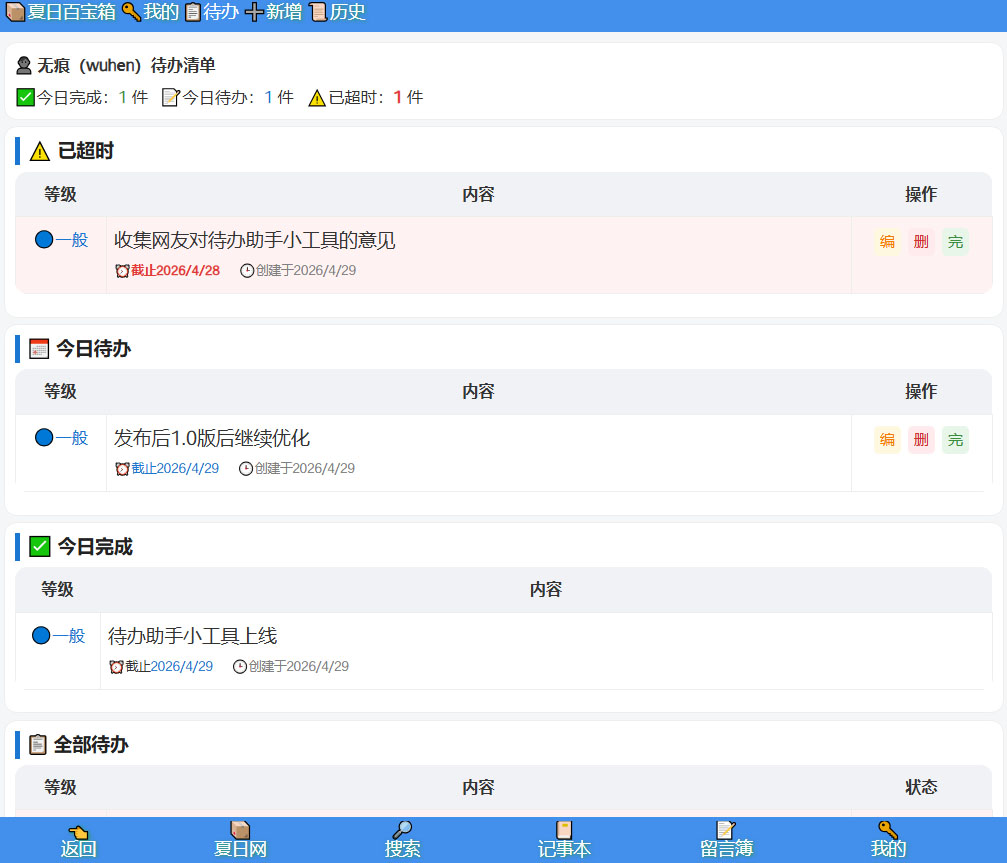Edit the overdue task 收集网友对待办助手小工具的意见

click(887, 242)
